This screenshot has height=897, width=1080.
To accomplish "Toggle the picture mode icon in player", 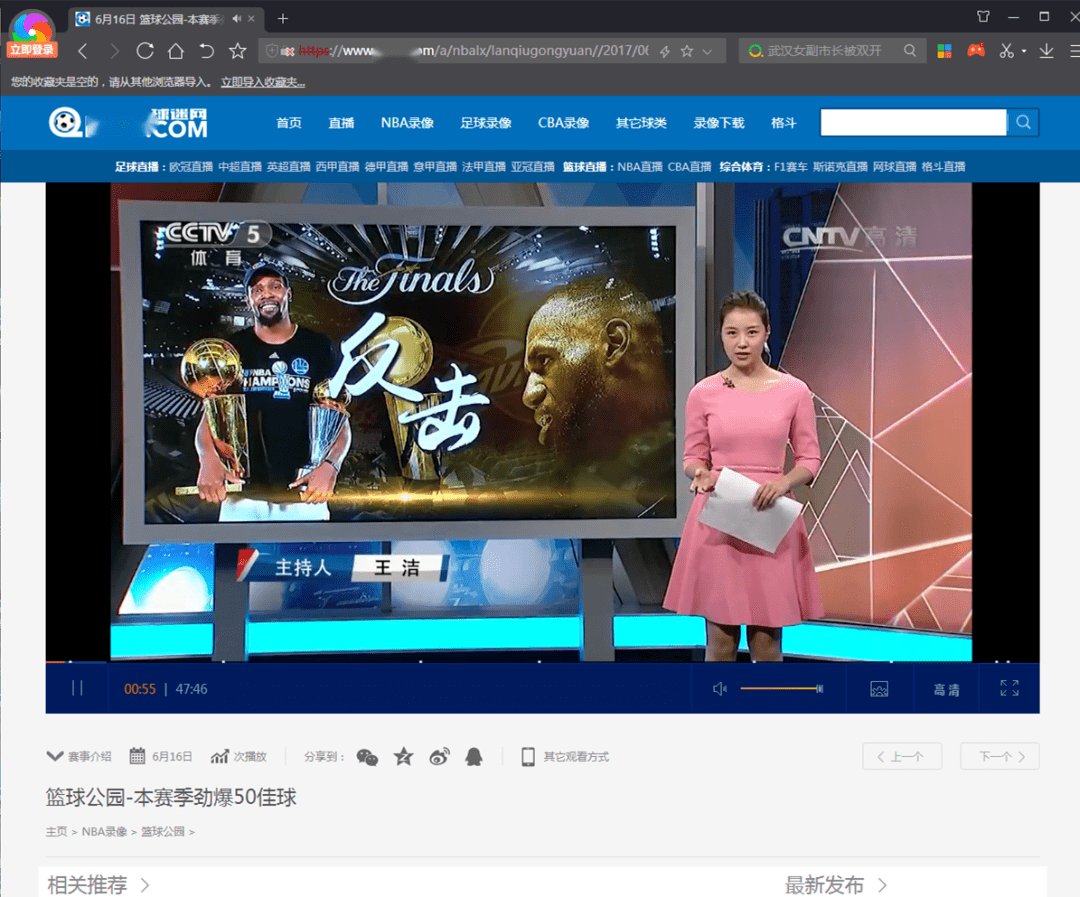I will pyautogui.click(x=879, y=689).
